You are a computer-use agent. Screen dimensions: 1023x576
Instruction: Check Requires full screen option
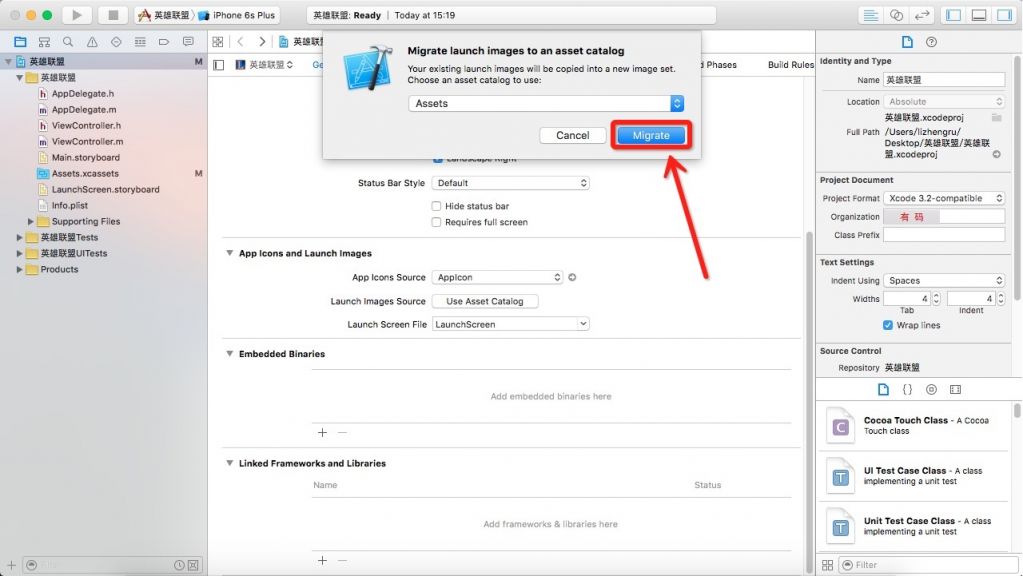(x=436, y=222)
